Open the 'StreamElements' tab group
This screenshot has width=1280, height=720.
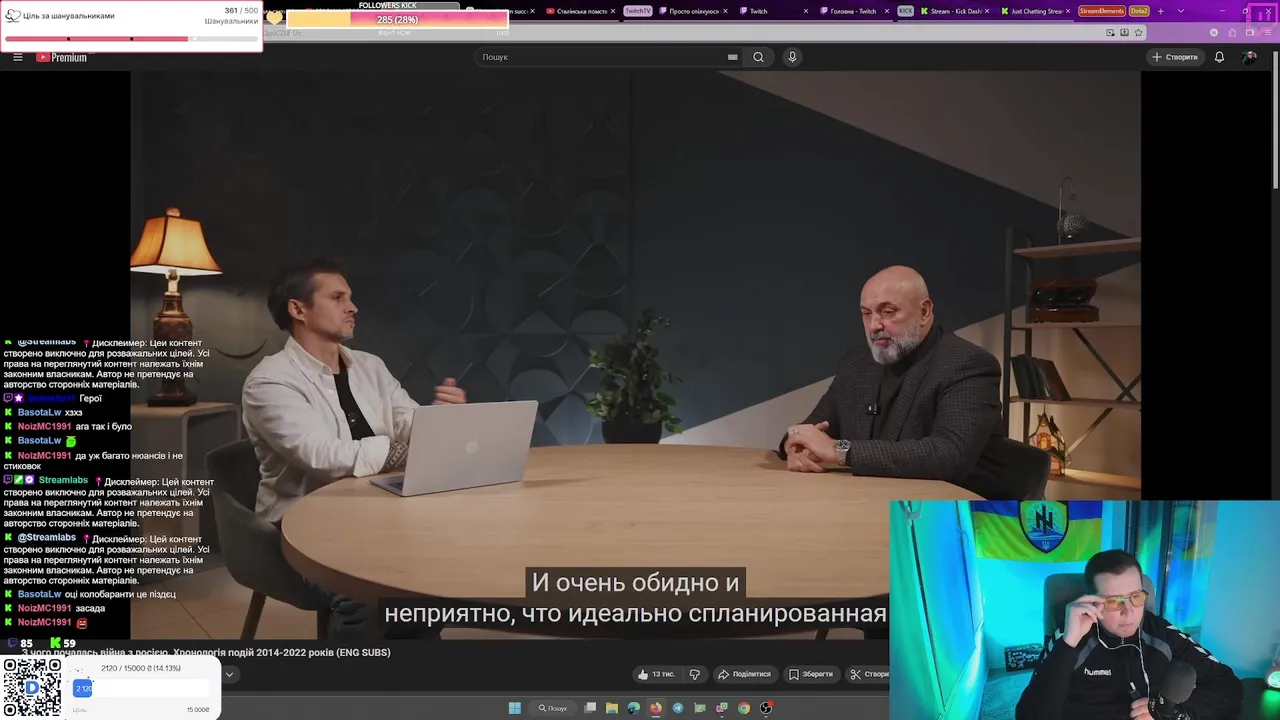pos(1101,11)
